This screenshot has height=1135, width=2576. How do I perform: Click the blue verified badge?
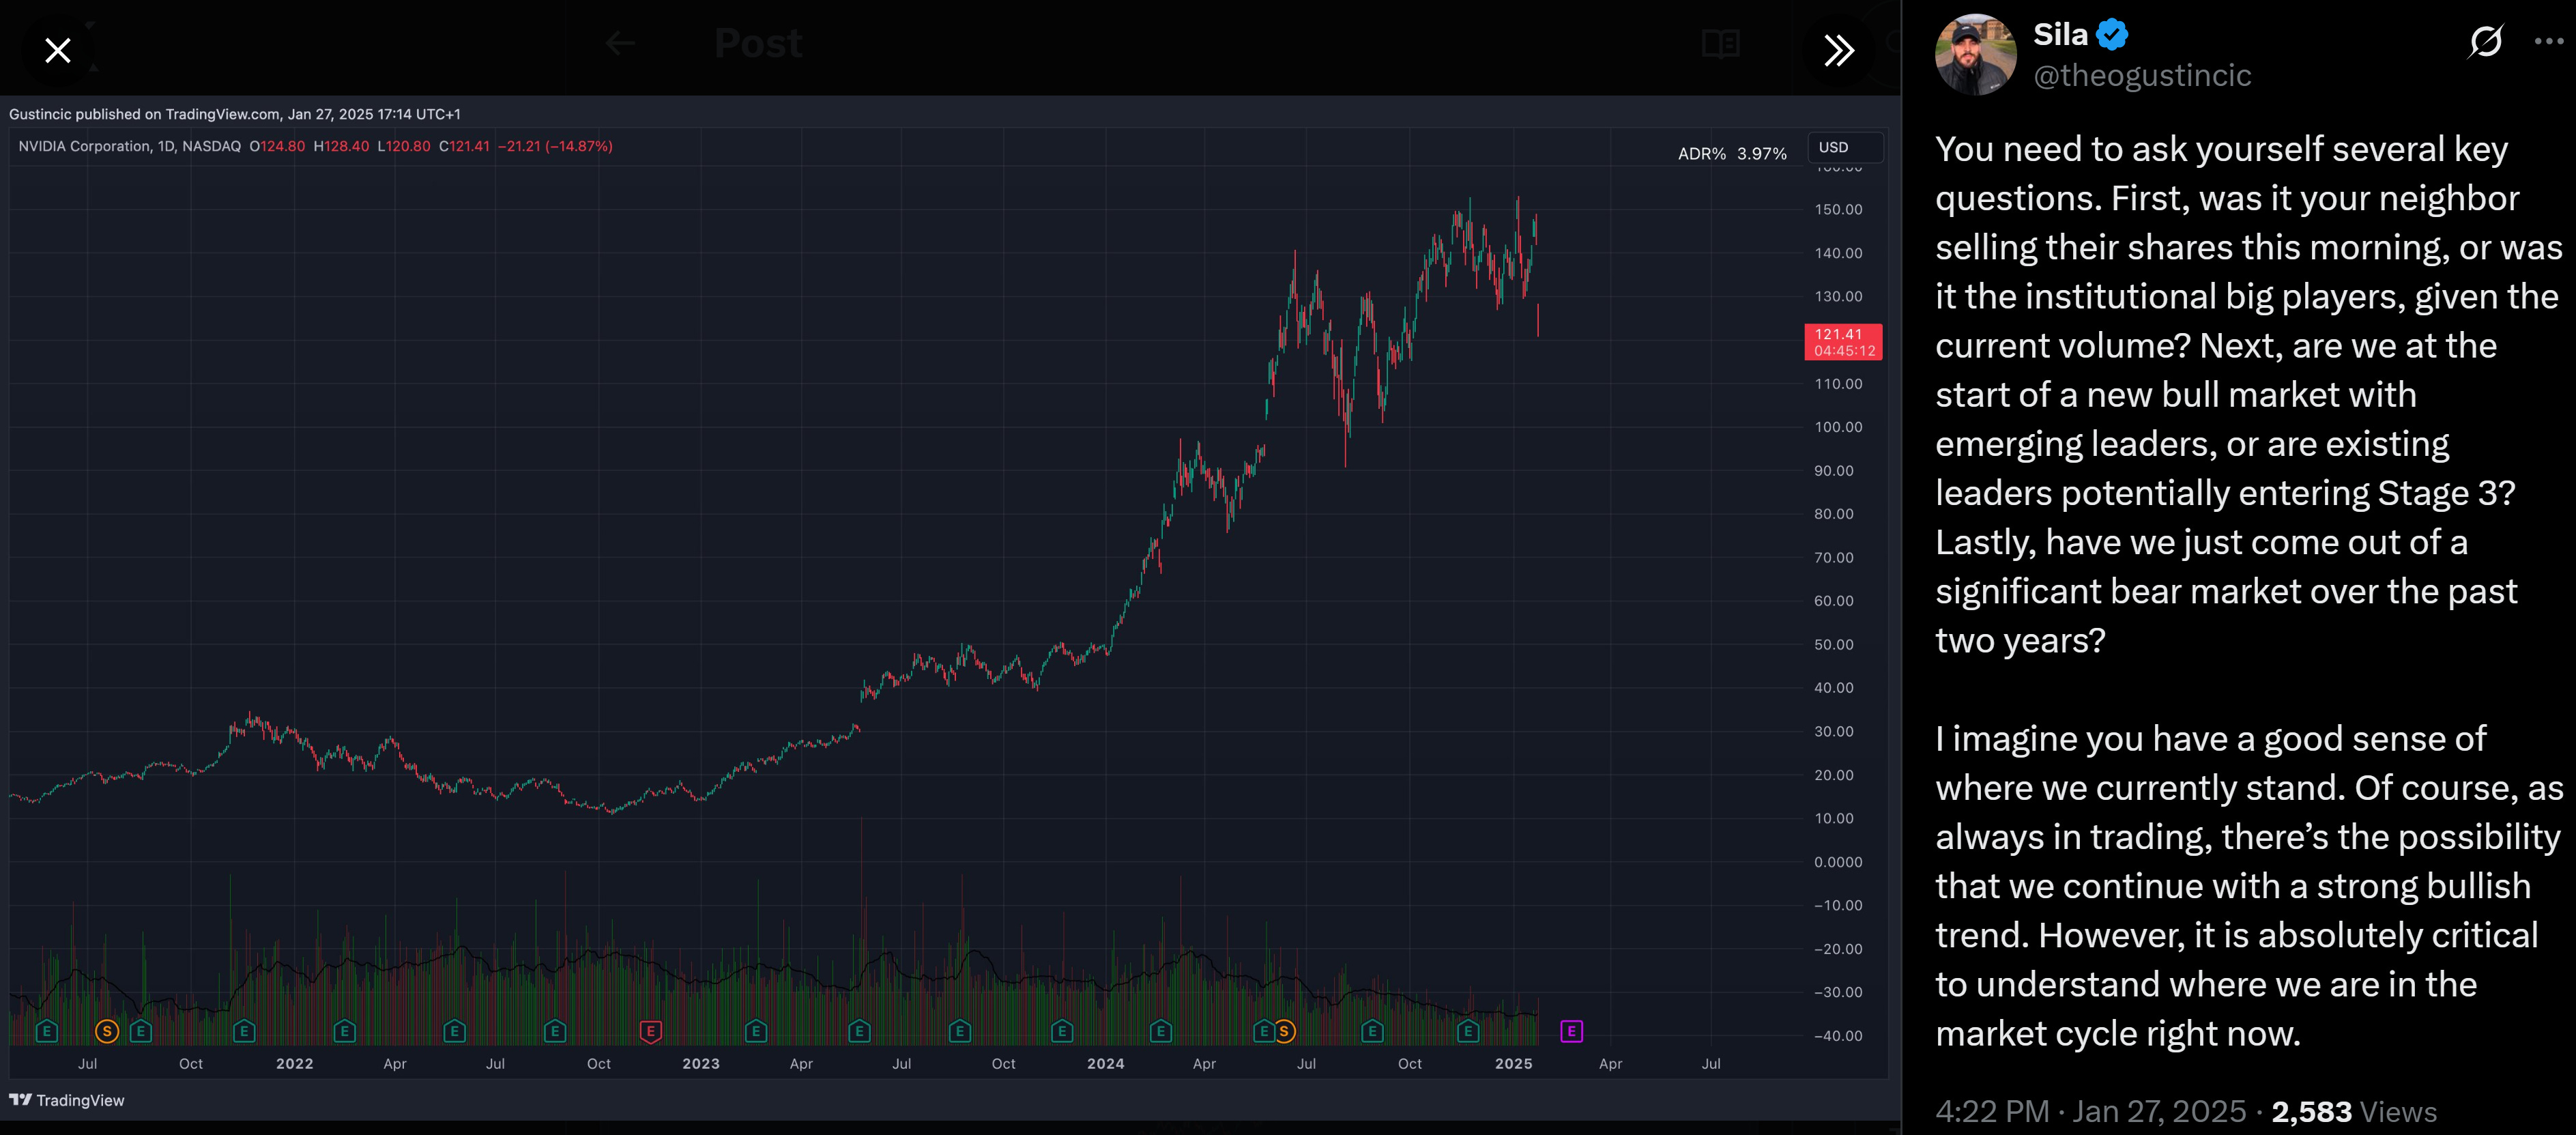(2112, 35)
